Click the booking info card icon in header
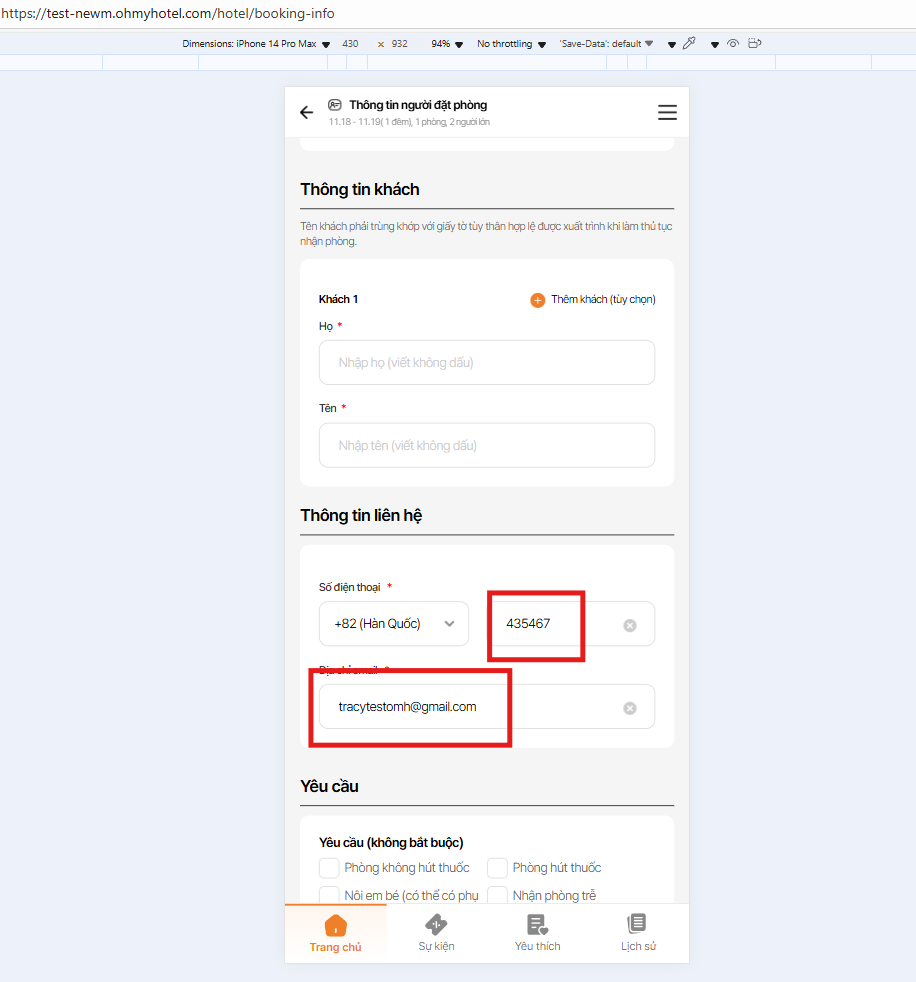 pos(335,105)
